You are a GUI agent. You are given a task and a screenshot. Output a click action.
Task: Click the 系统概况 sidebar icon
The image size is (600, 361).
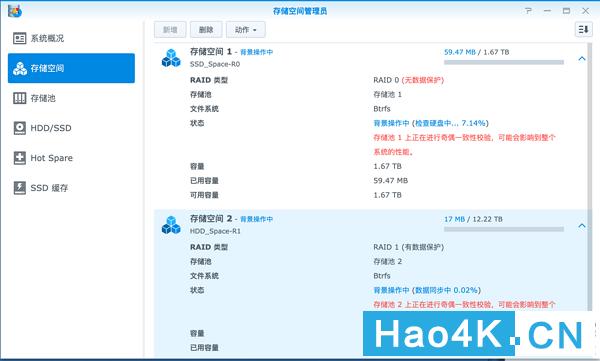pyautogui.click(x=20, y=38)
